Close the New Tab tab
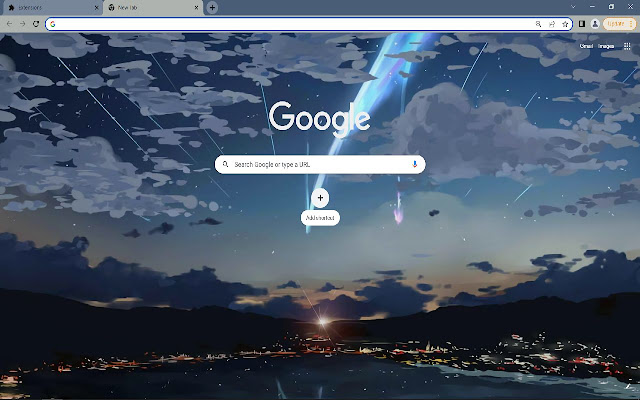This screenshot has width=640, height=400. (x=197, y=7)
